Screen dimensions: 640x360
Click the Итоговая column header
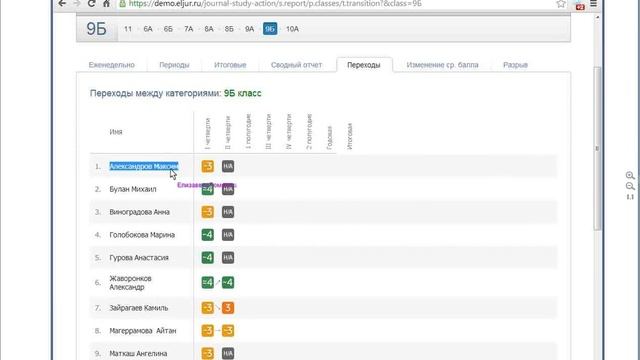[349, 136]
